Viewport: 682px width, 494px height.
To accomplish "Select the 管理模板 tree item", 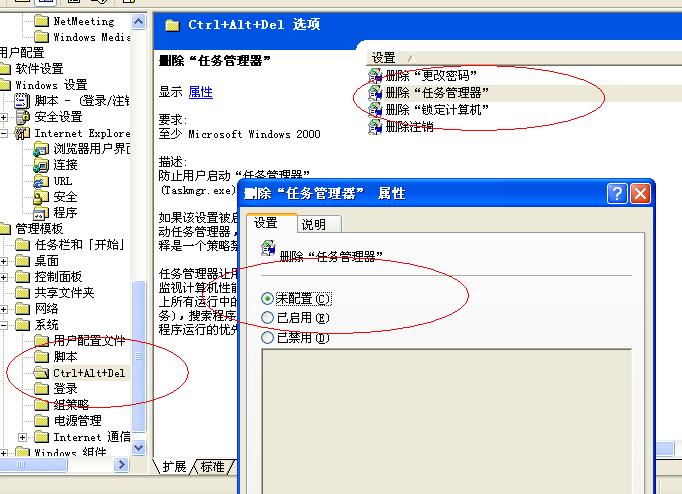I will tap(40, 229).
